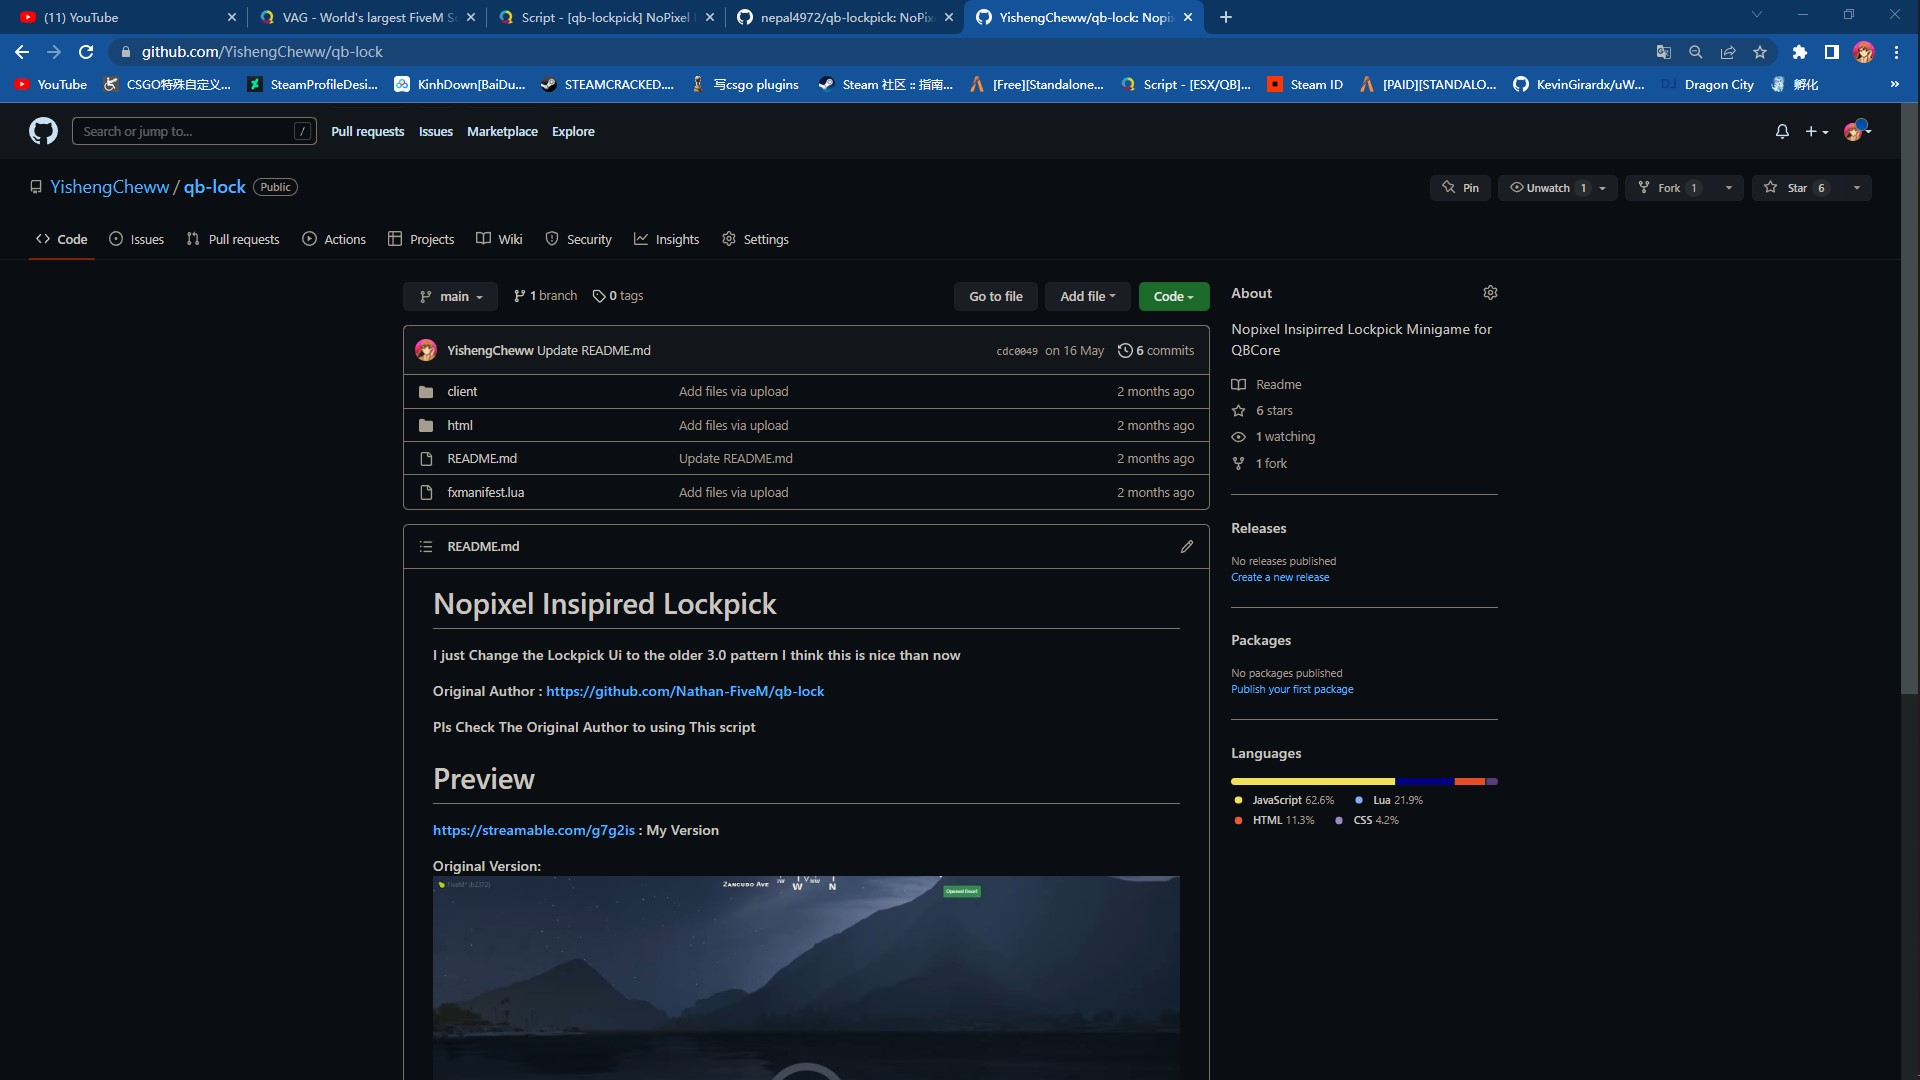View the 1 branch link

tap(545, 296)
